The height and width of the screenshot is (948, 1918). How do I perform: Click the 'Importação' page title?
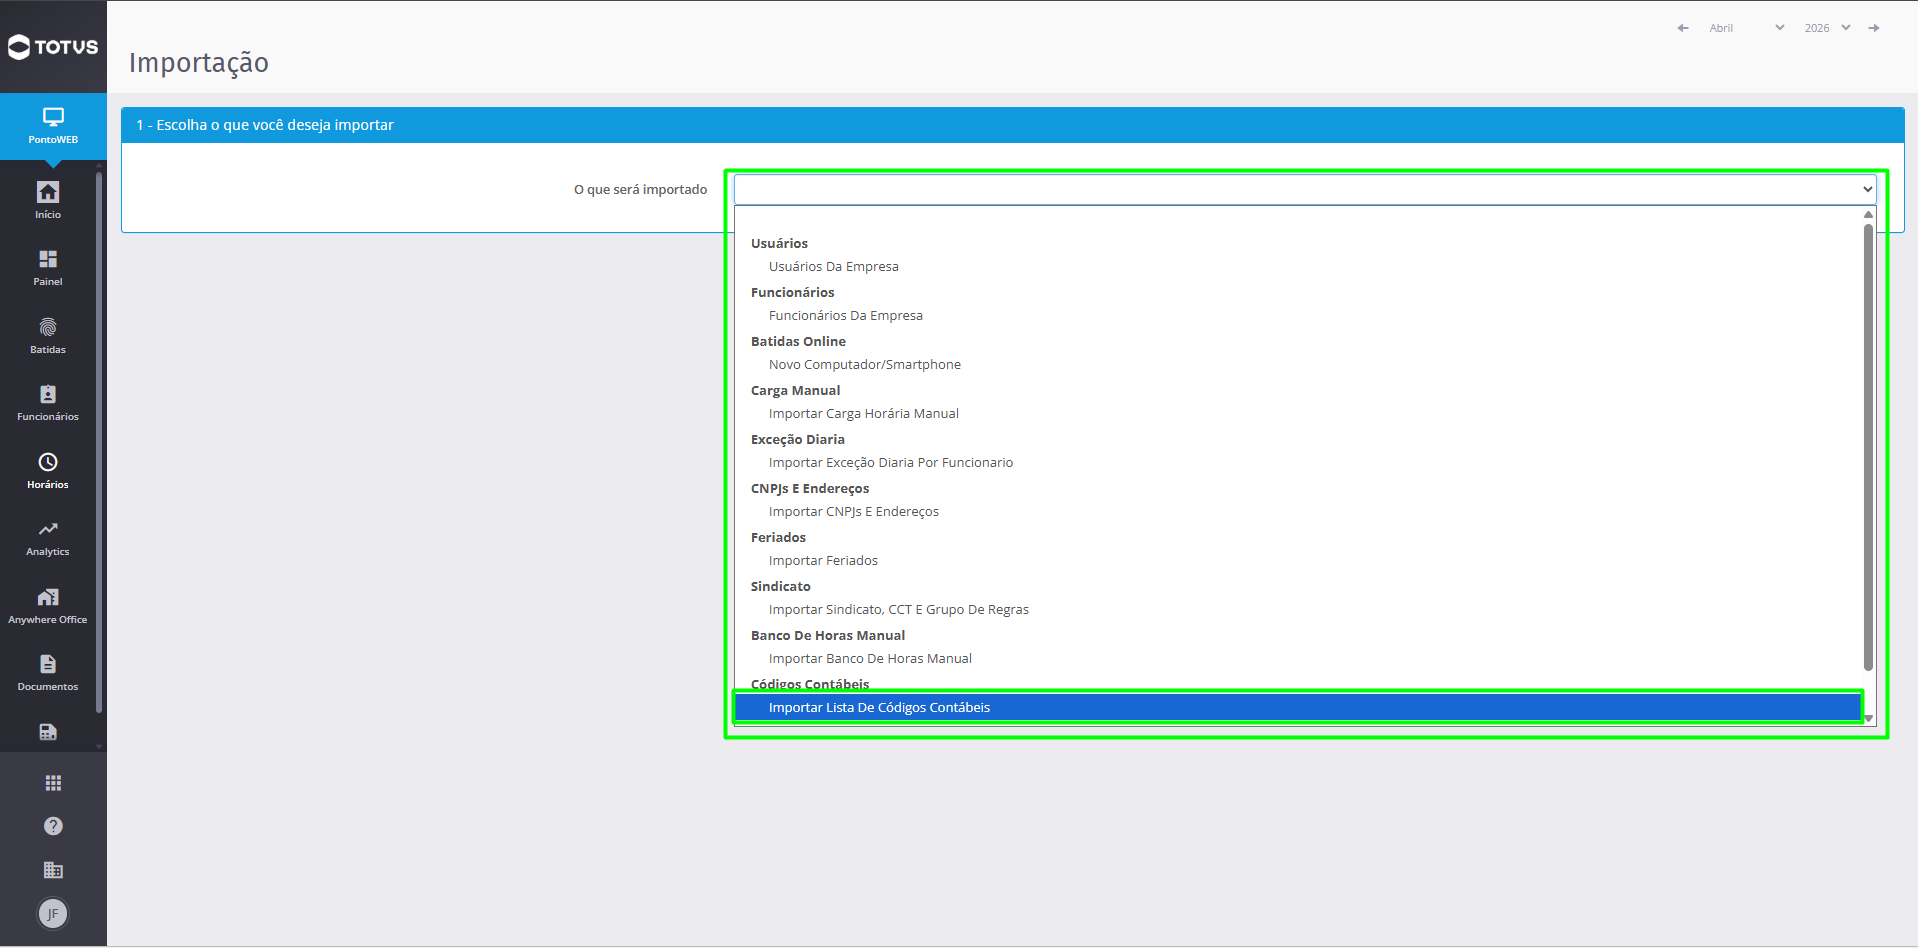click(x=199, y=62)
